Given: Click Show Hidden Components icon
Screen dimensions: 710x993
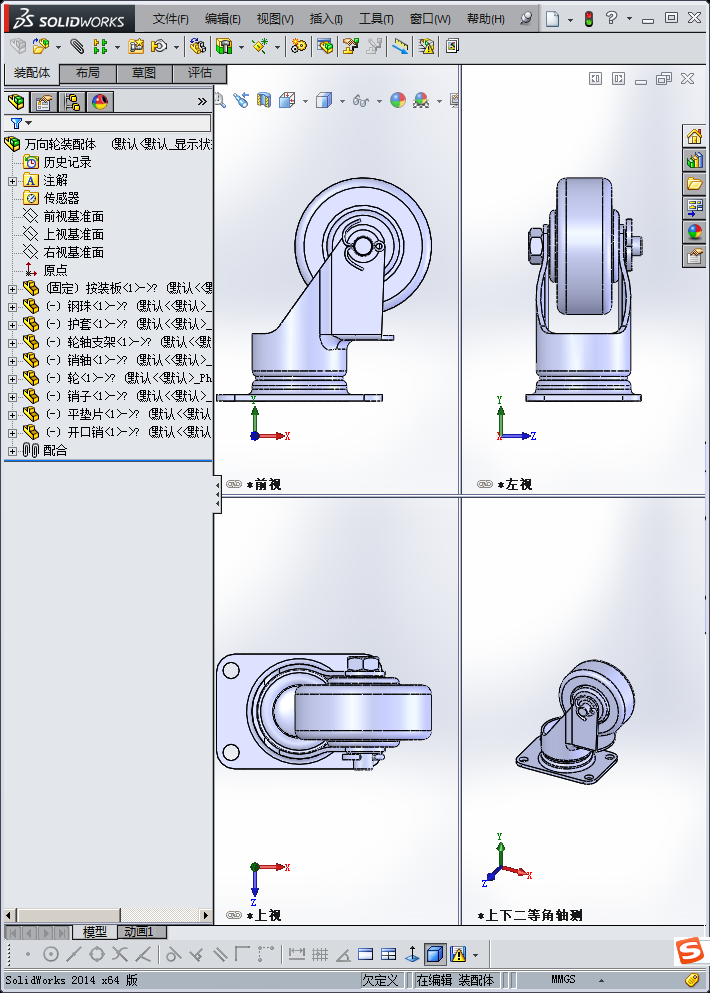Looking at the screenshot, I should (x=197, y=46).
